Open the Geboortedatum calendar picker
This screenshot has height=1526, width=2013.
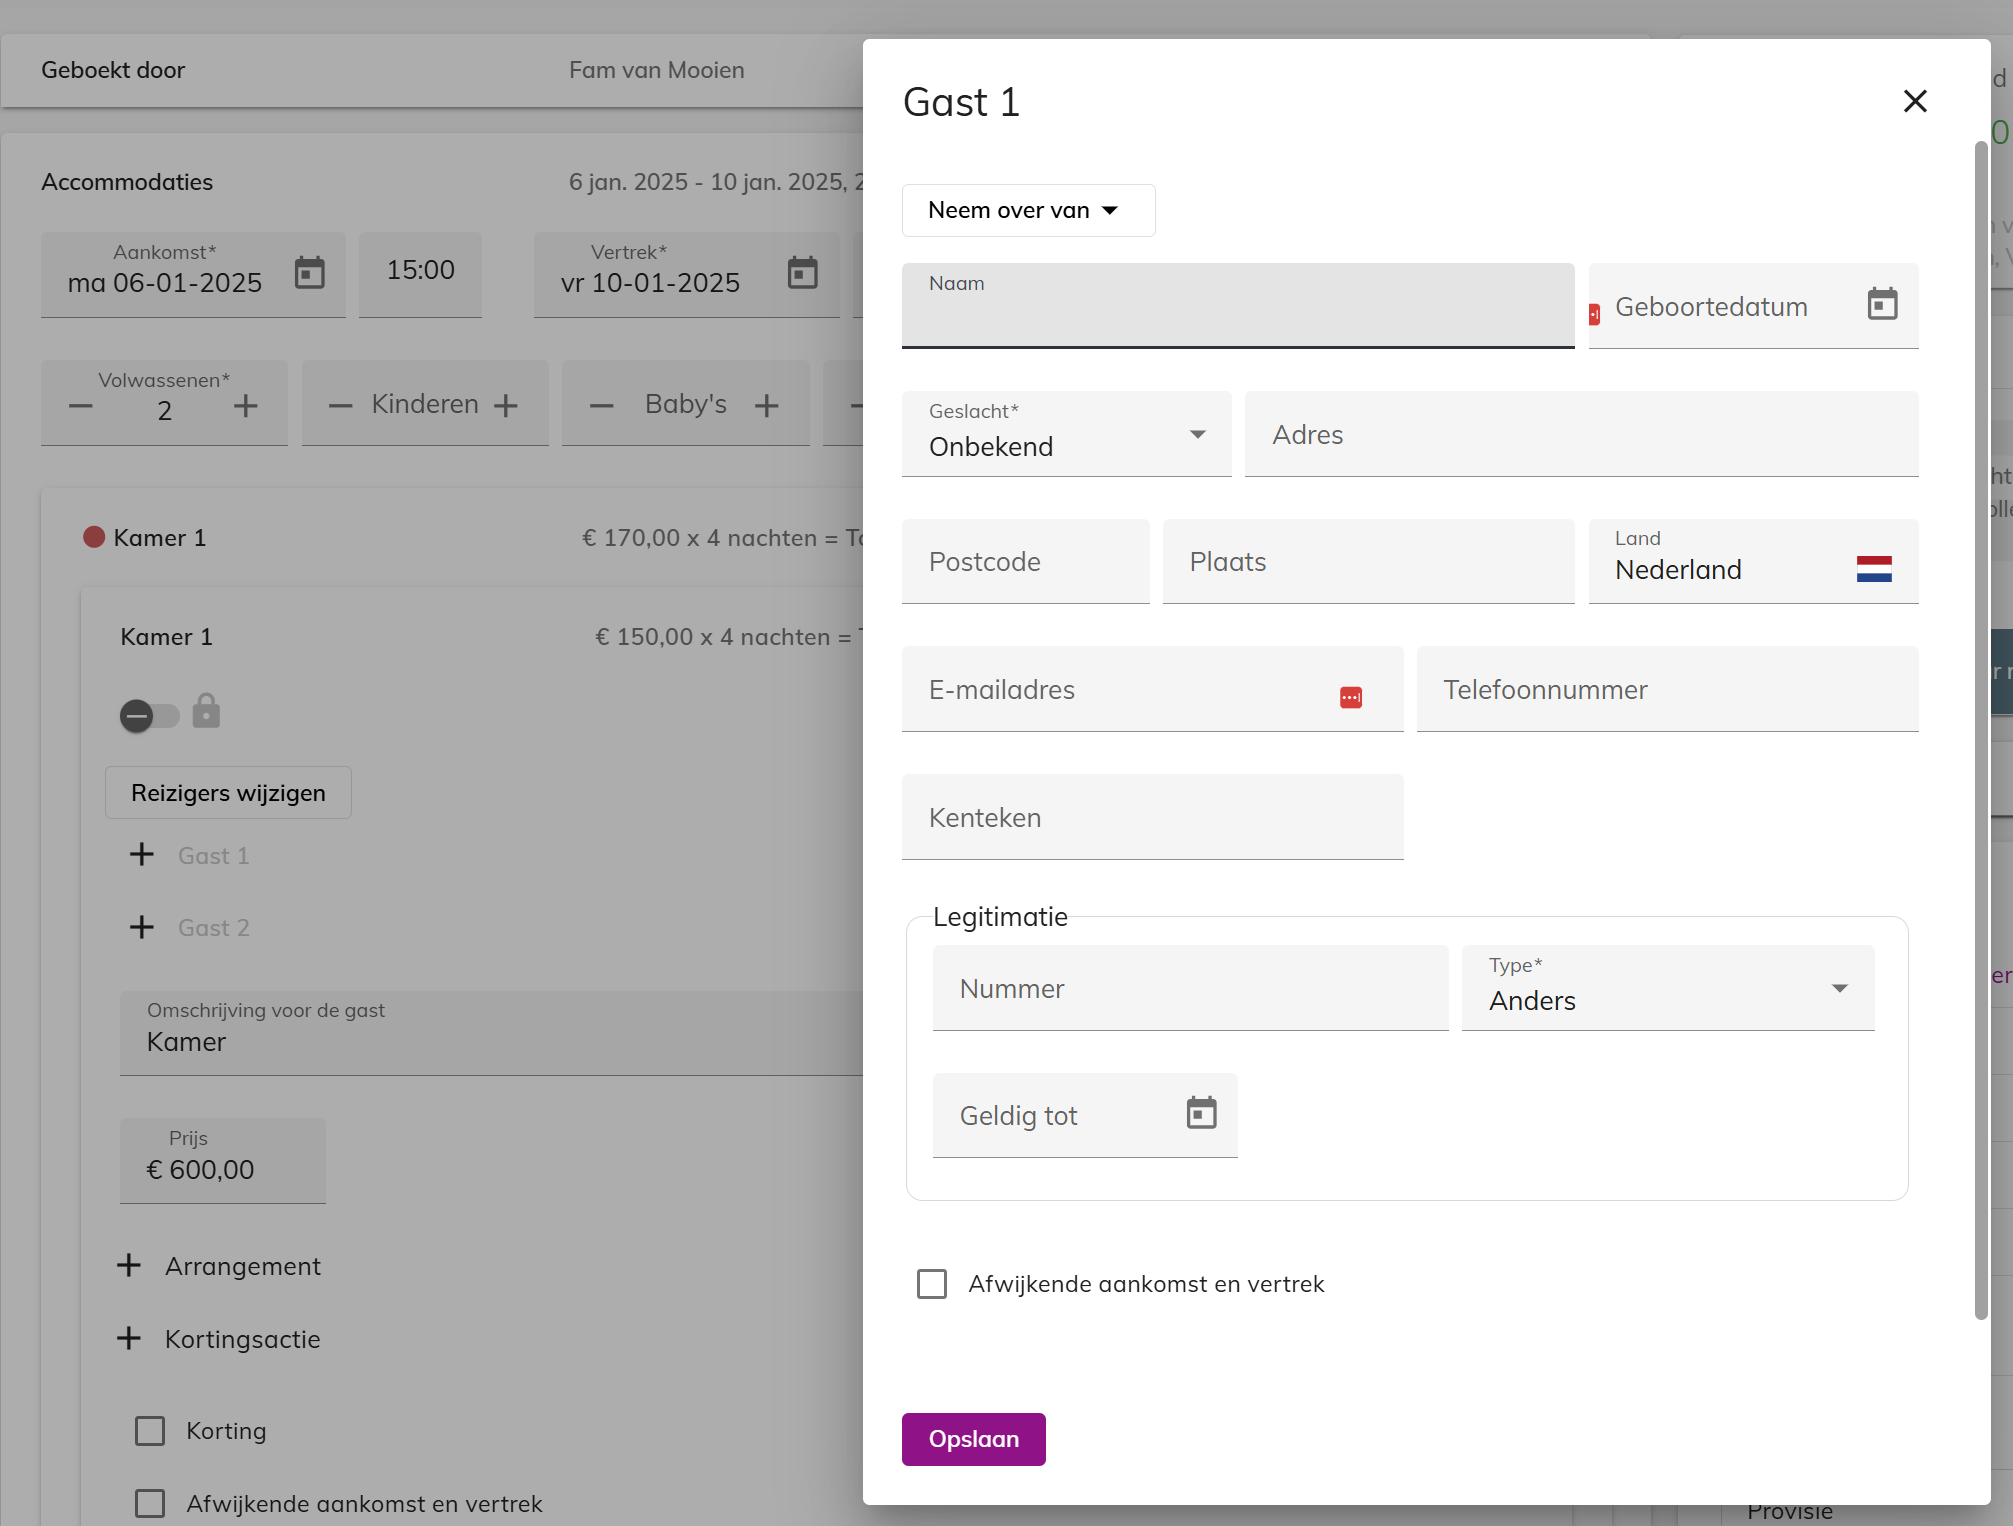pyautogui.click(x=1881, y=304)
